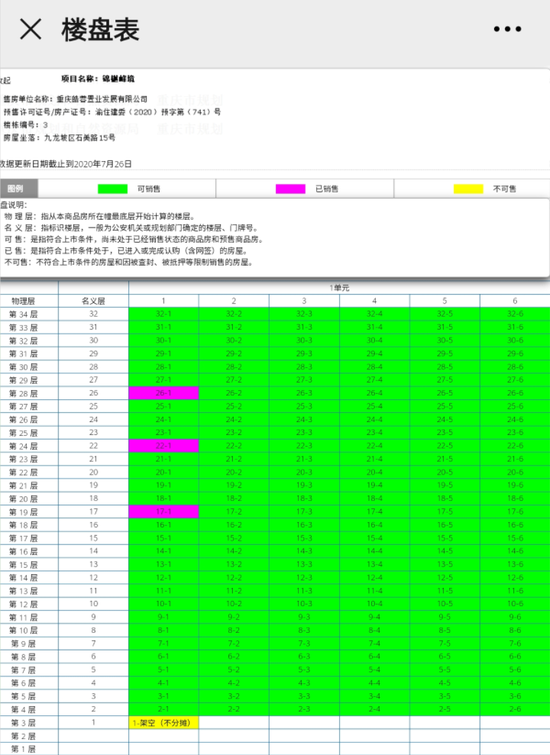The image size is (550, 755).
Task: Click column header 3 under 1单元
Action: (x=304, y=301)
